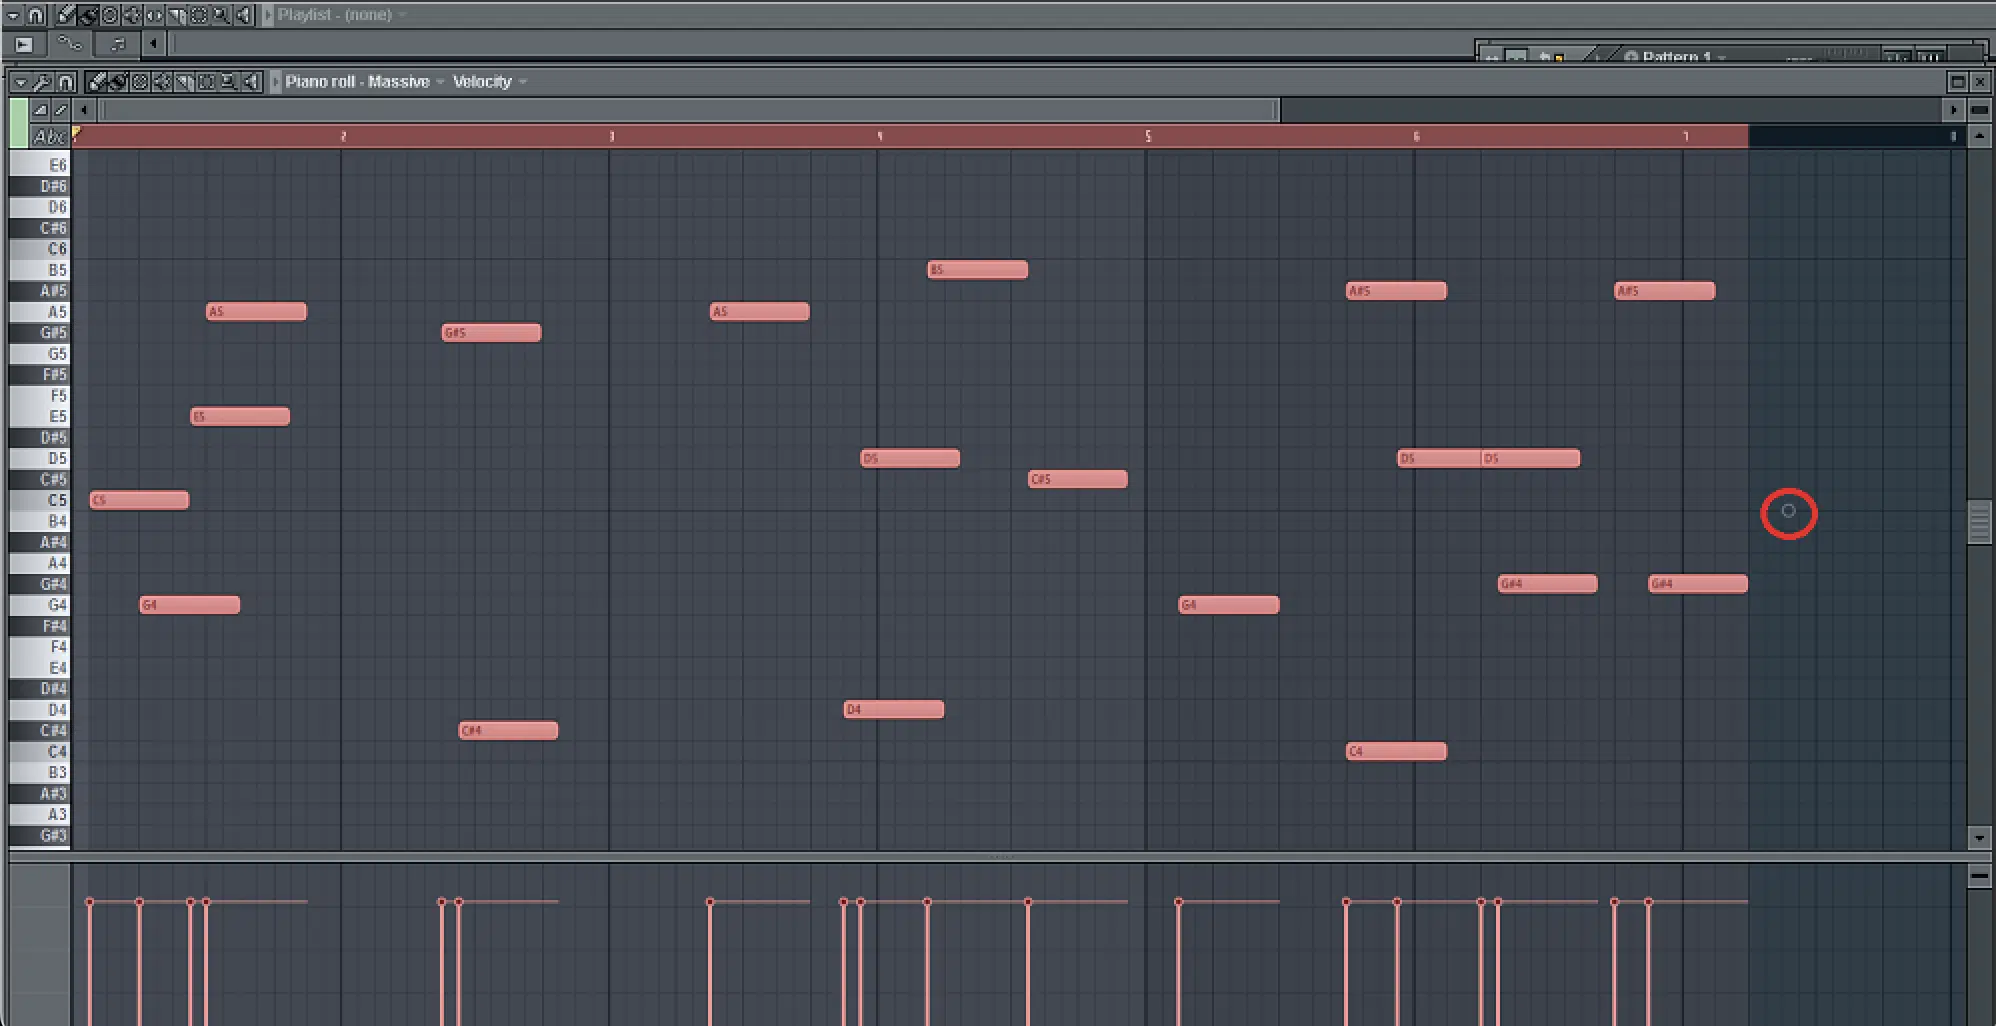Select the Slice tool in Playlist toolbar

[x=177, y=15]
